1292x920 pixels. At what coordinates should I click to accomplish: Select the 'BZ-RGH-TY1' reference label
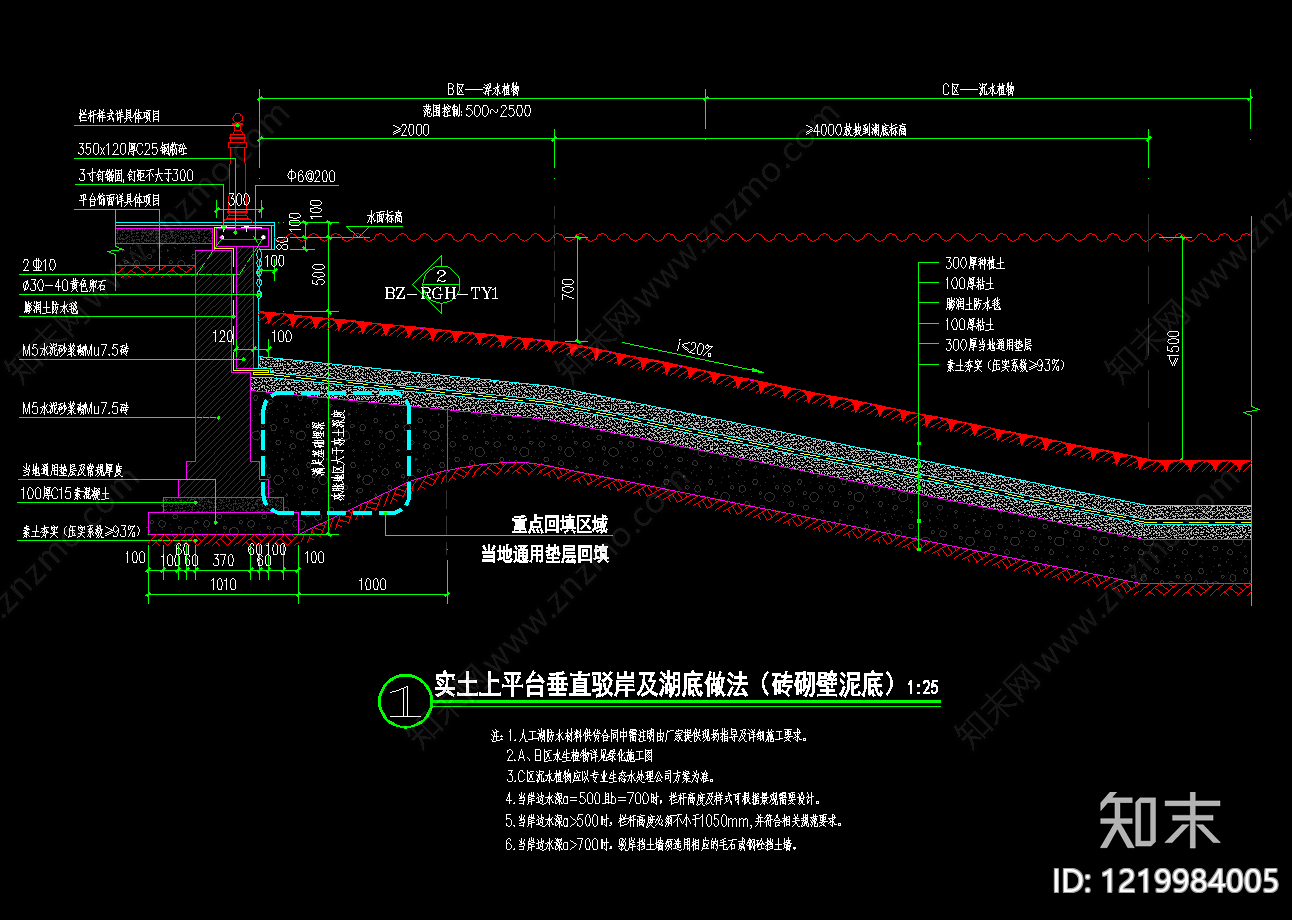(x=441, y=294)
